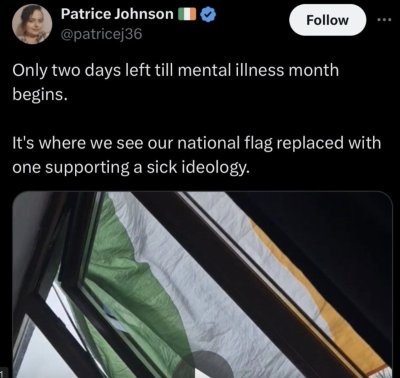Follow Patrice Johnson's account
The height and width of the screenshot is (378, 400).
pos(328,20)
